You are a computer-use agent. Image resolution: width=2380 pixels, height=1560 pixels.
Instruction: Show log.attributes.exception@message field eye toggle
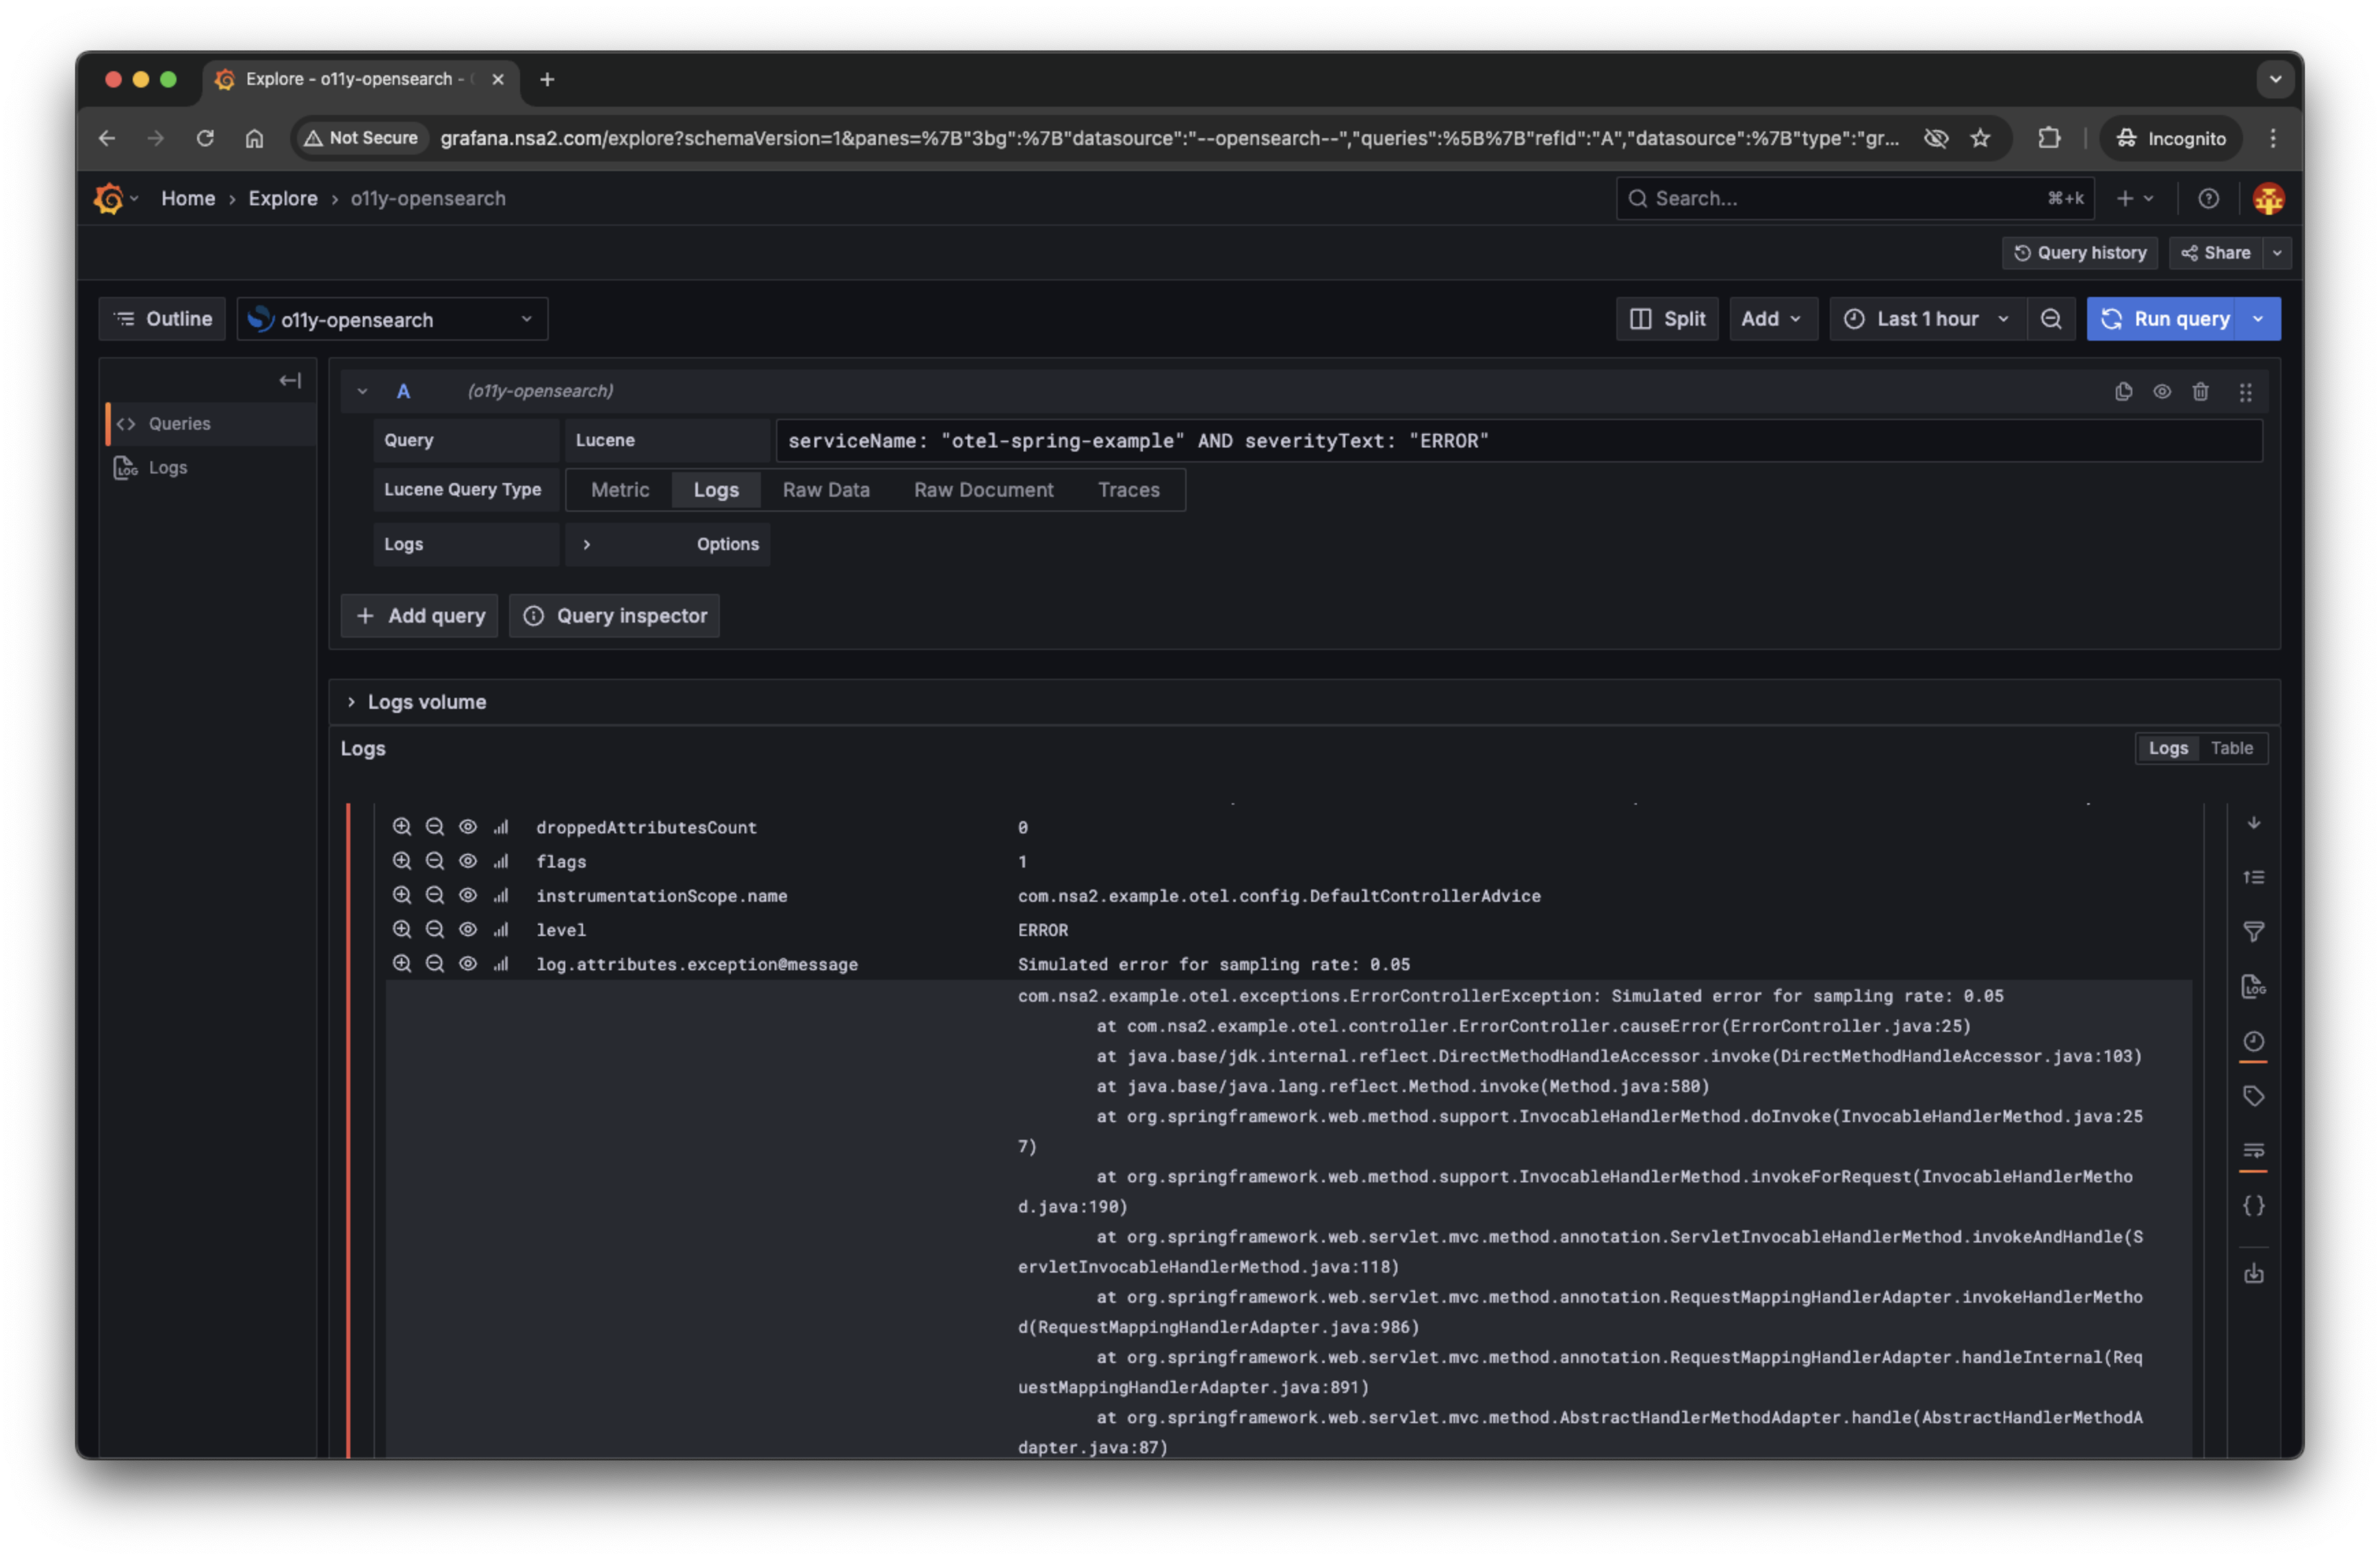468,963
